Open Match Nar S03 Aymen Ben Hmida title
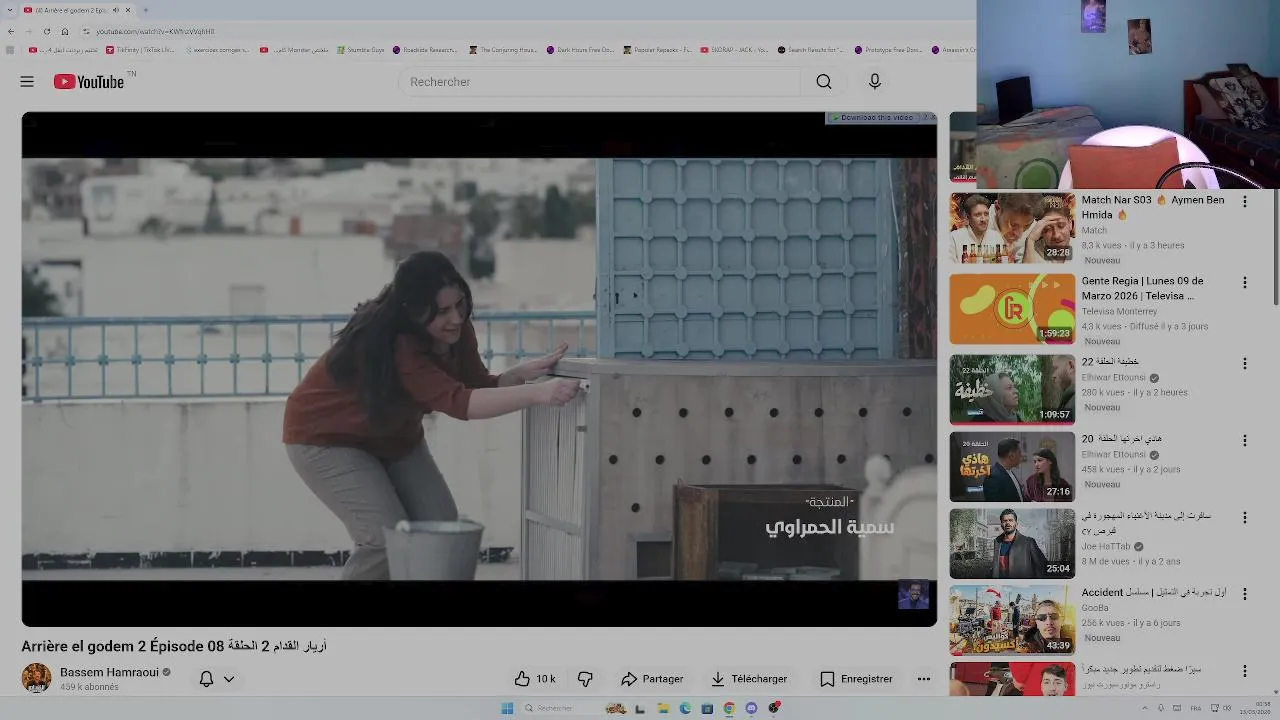This screenshot has width=1280, height=720. [1152, 207]
